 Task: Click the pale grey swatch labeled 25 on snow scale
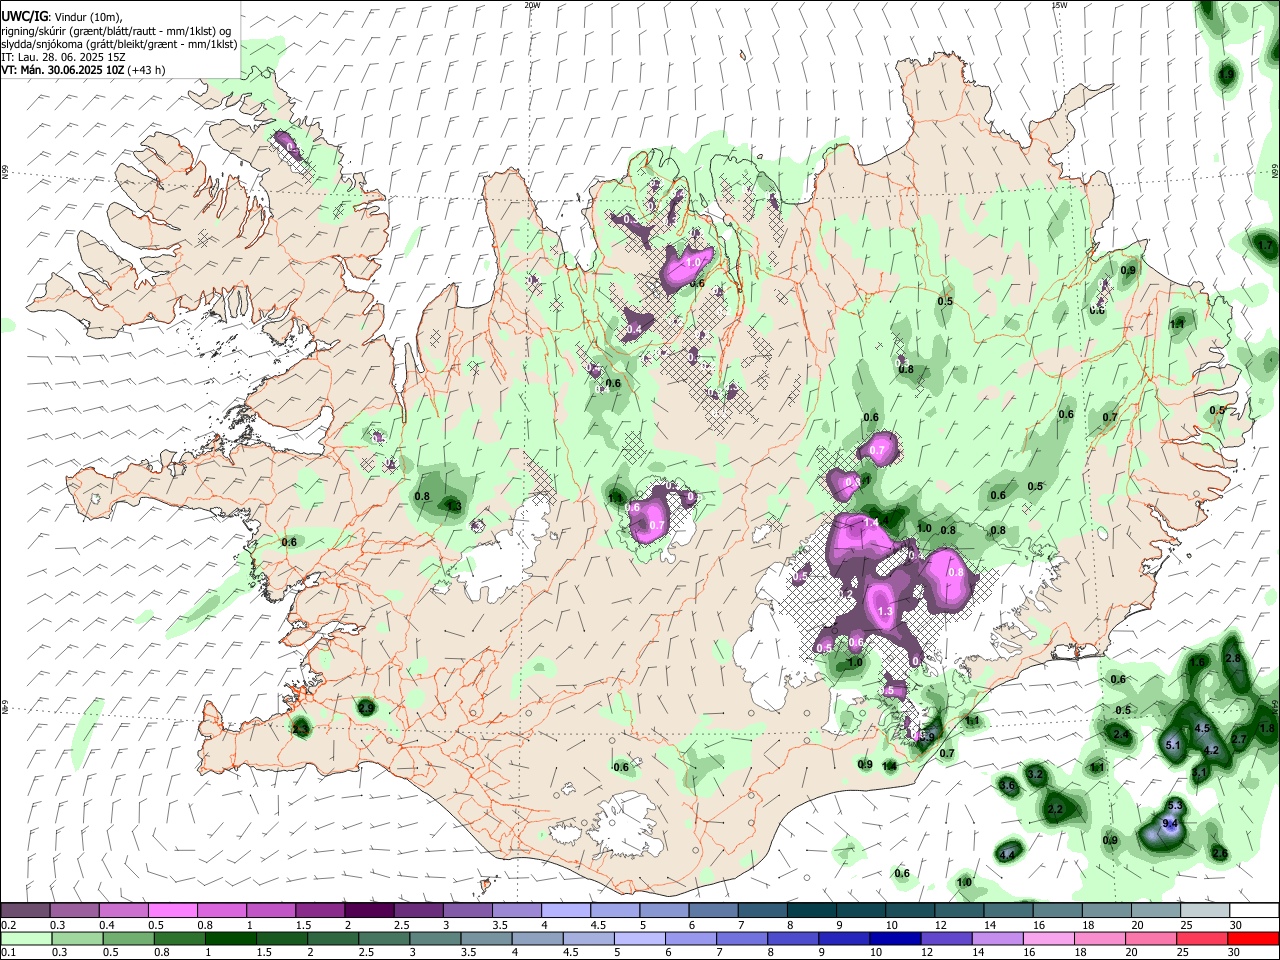tap(1206, 910)
